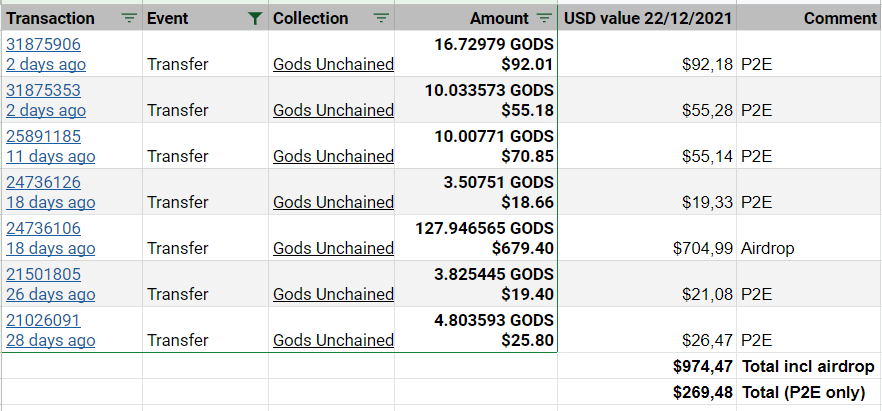882x411 pixels.
Task: Select the $704,99 USD value cell
Action: pos(647,238)
